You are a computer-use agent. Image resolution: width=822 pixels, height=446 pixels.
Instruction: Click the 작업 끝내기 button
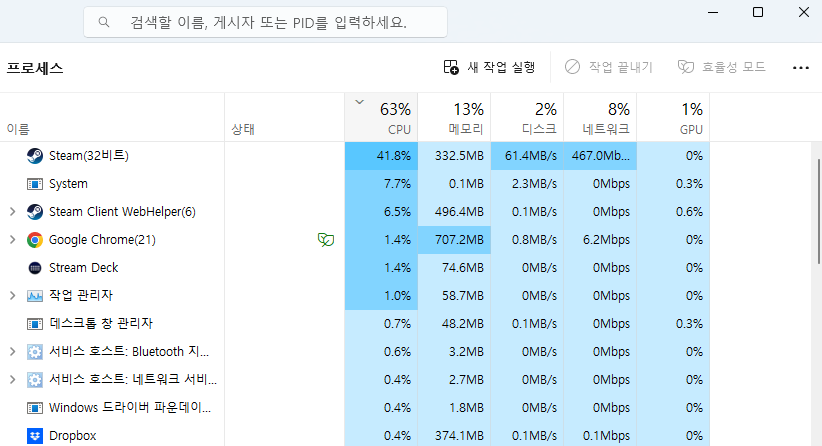(x=608, y=67)
